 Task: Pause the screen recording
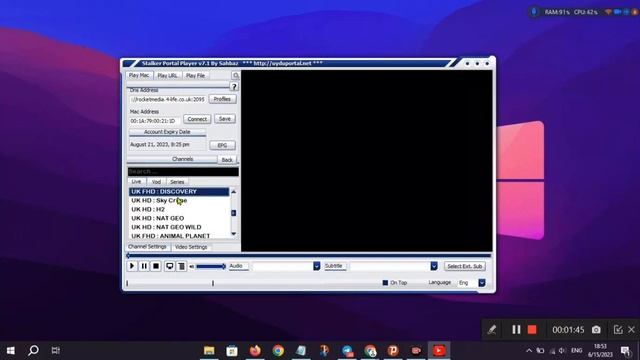click(x=516, y=329)
